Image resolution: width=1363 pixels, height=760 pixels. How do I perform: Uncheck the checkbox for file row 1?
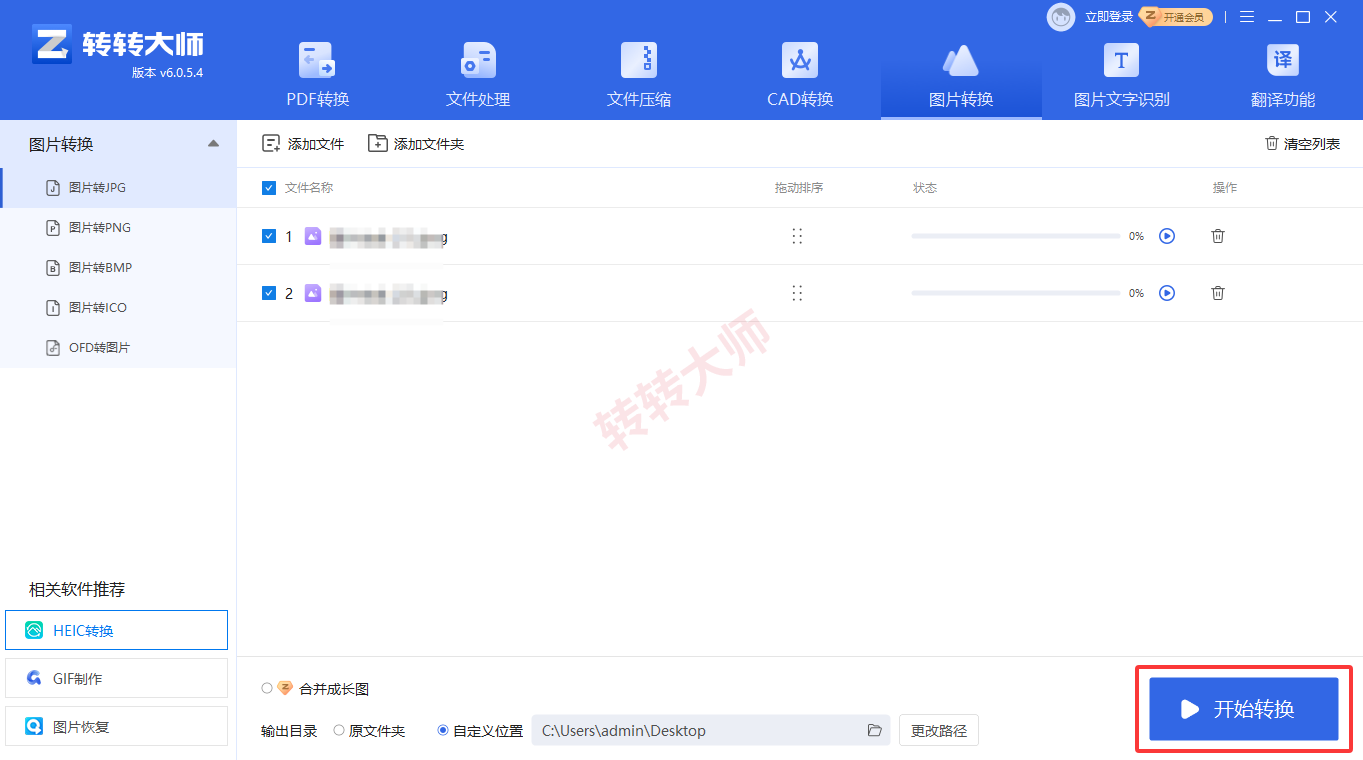(269, 236)
